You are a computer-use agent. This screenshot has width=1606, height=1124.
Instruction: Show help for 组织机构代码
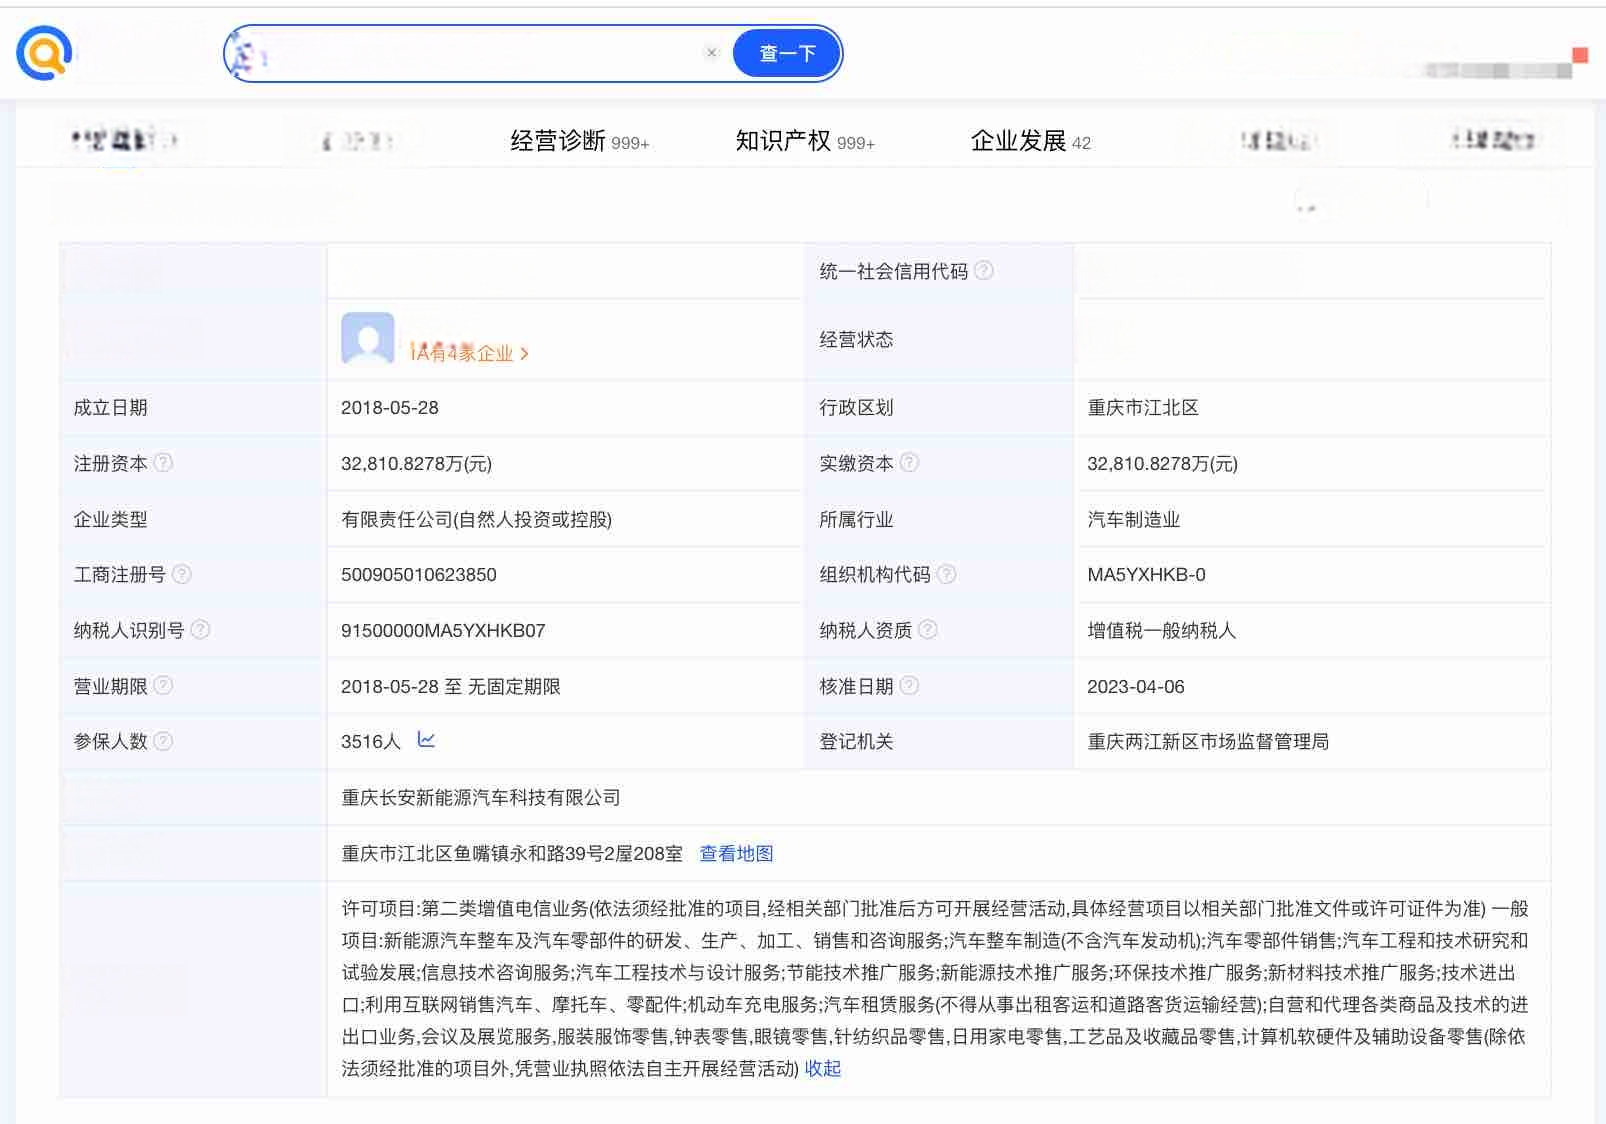(947, 574)
